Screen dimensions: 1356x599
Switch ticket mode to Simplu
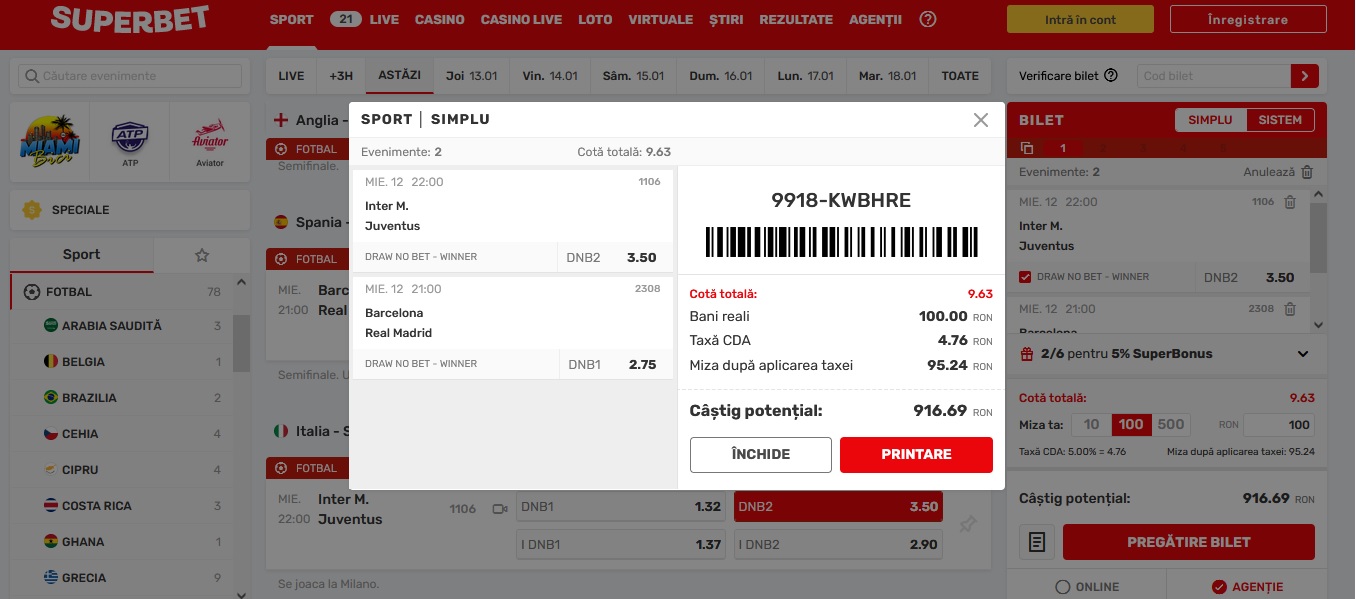1210,120
